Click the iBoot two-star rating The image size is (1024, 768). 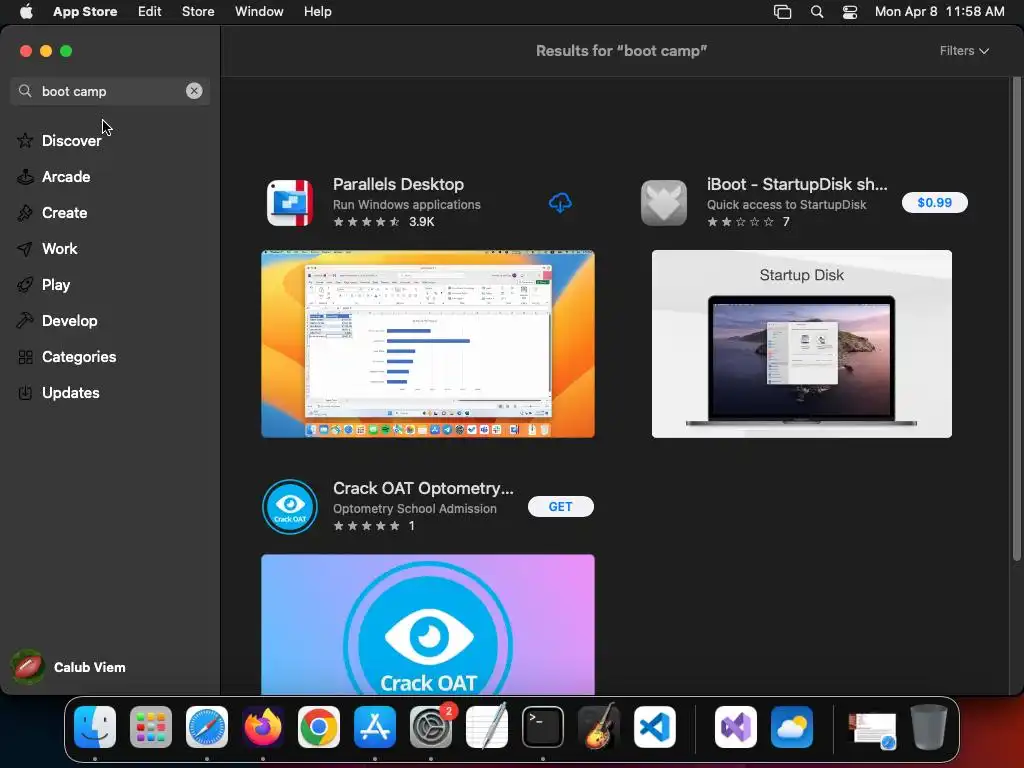click(741, 222)
